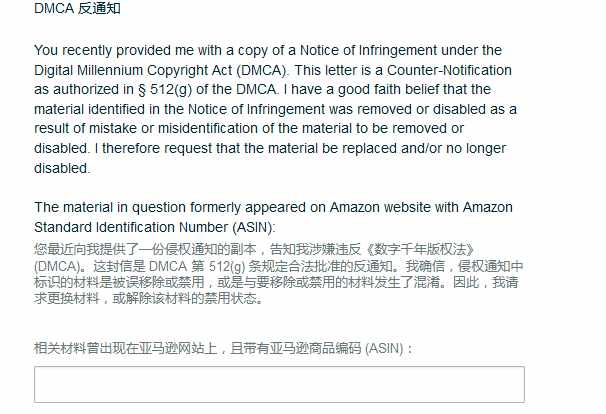Screen dimensions: 606x414
Task: Click the word 'Counter-Notification' in the letter
Action: click(449, 70)
